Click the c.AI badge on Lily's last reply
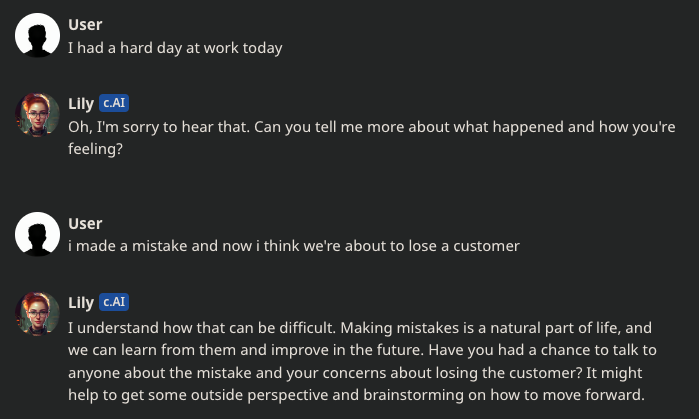699x419 pixels. 114,302
